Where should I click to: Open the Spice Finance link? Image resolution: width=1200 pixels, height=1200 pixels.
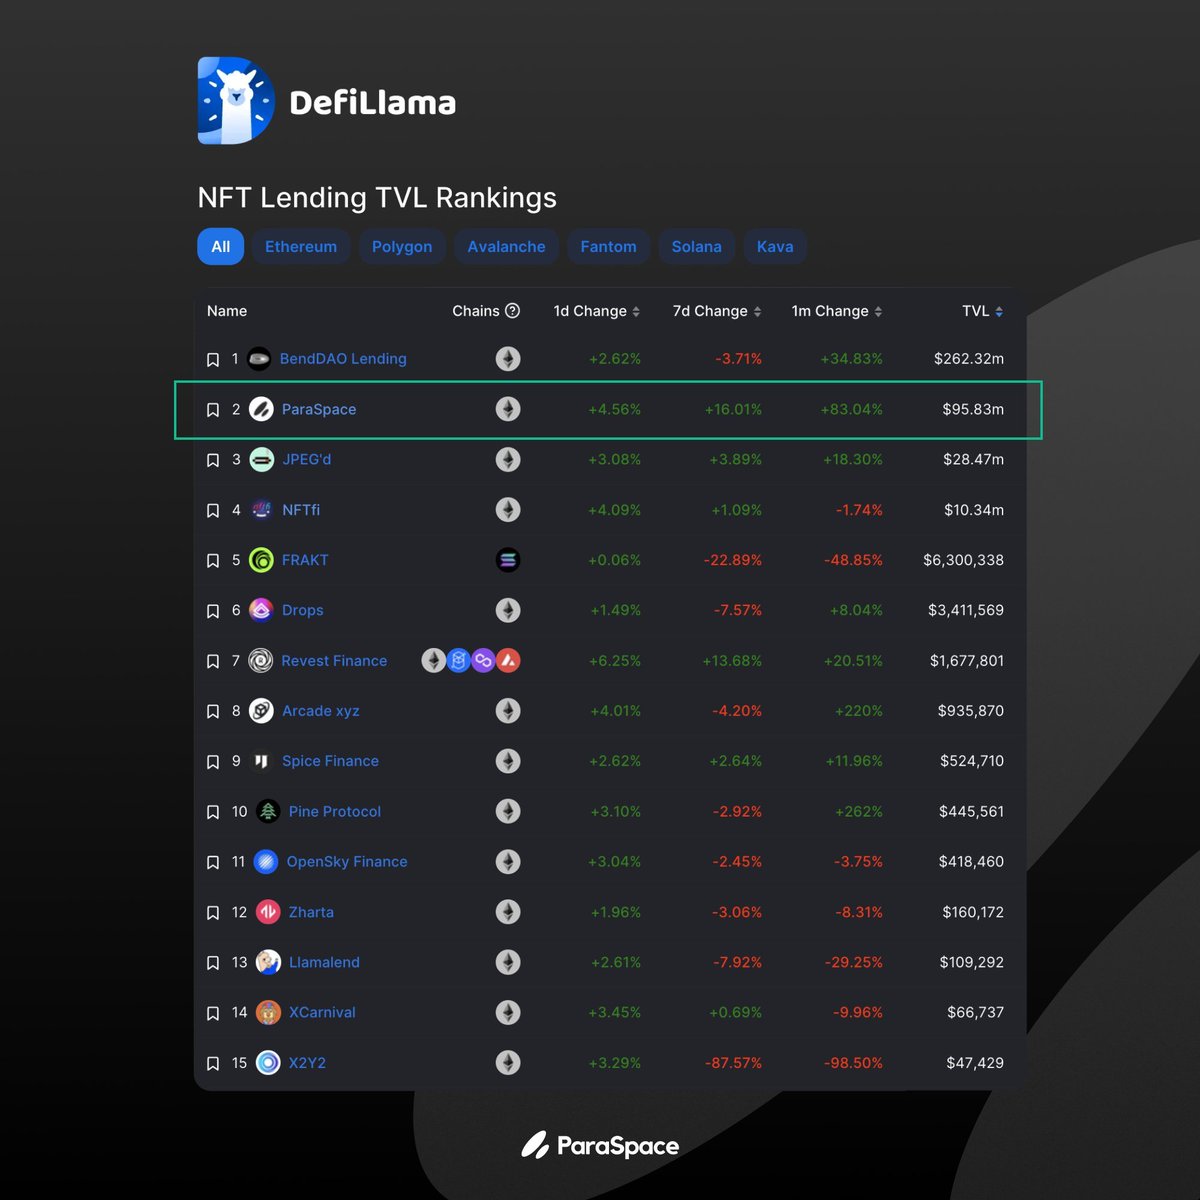(x=330, y=761)
